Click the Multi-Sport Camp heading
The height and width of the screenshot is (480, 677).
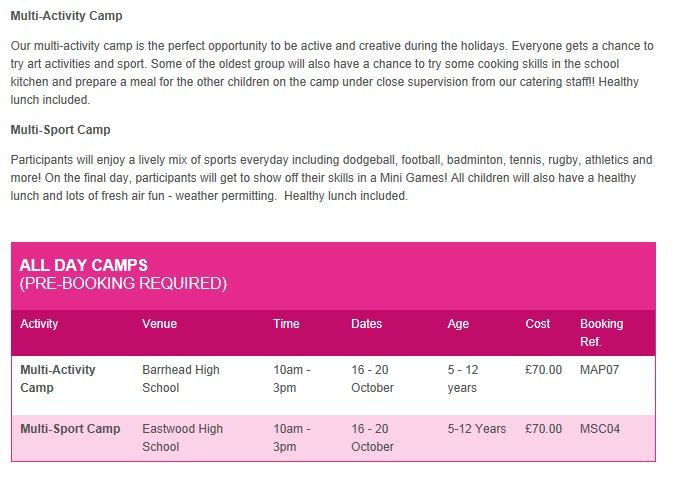tap(60, 130)
